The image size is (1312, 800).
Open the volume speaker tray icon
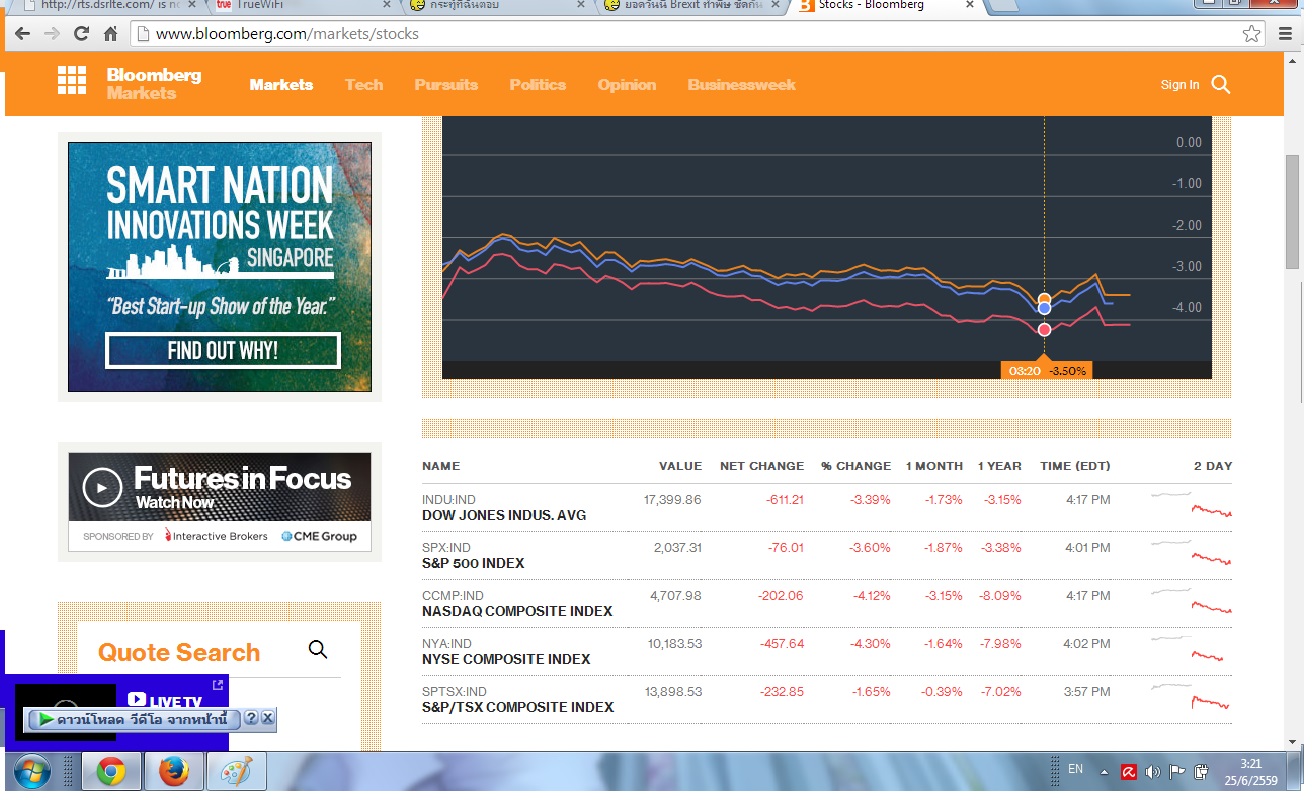(1153, 772)
